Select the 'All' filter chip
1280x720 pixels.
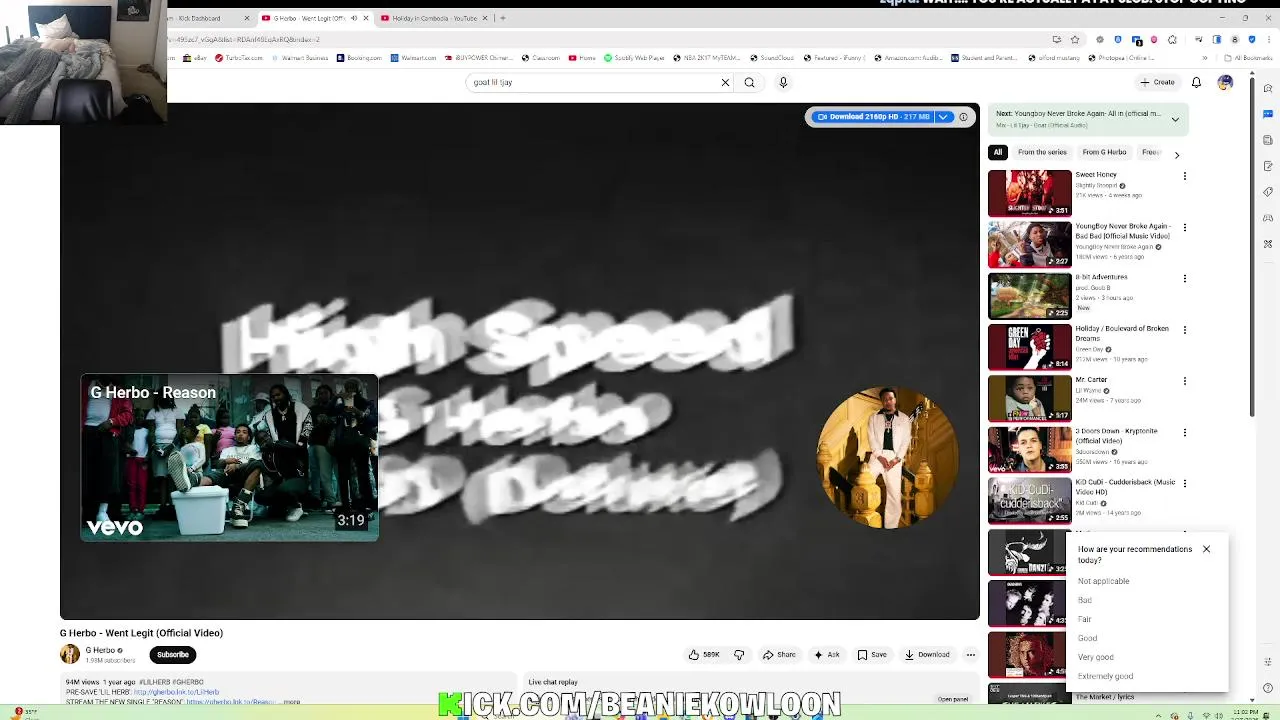(x=997, y=152)
